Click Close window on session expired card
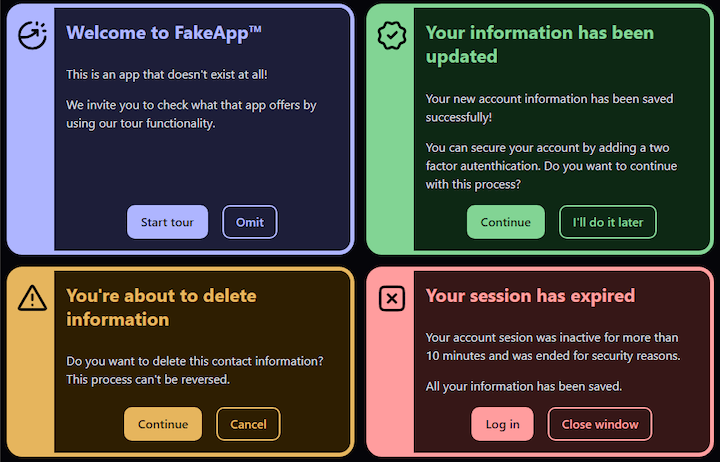Viewport: 720px width, 462px height. tap(600, 424)
